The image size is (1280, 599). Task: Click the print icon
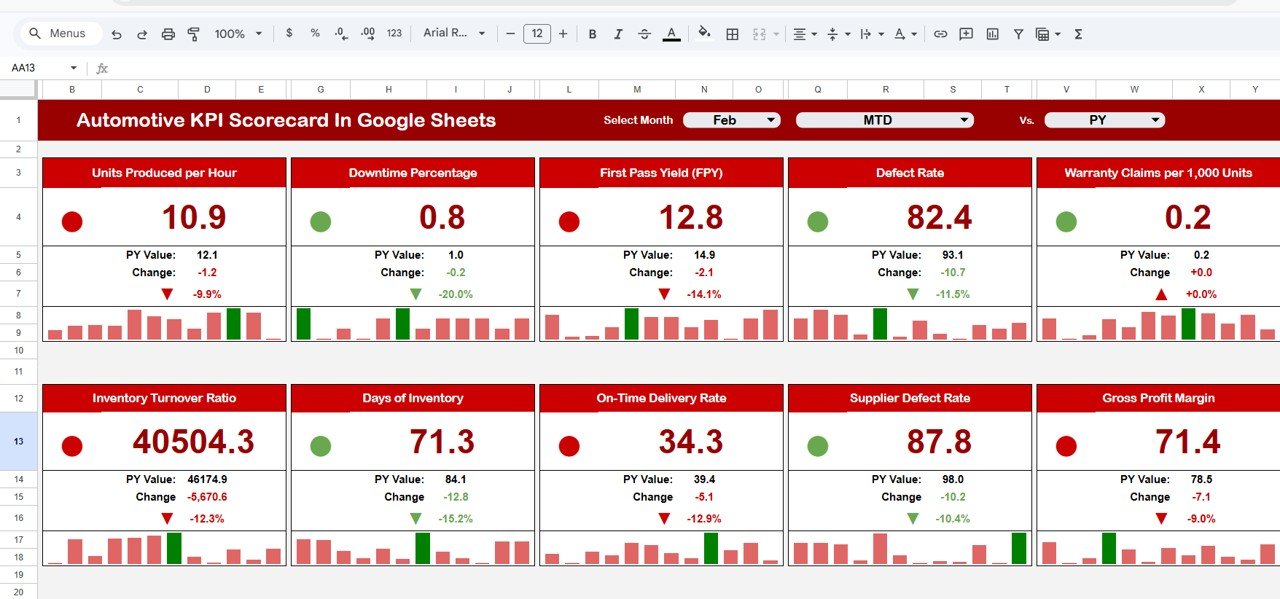click(168, 34)
